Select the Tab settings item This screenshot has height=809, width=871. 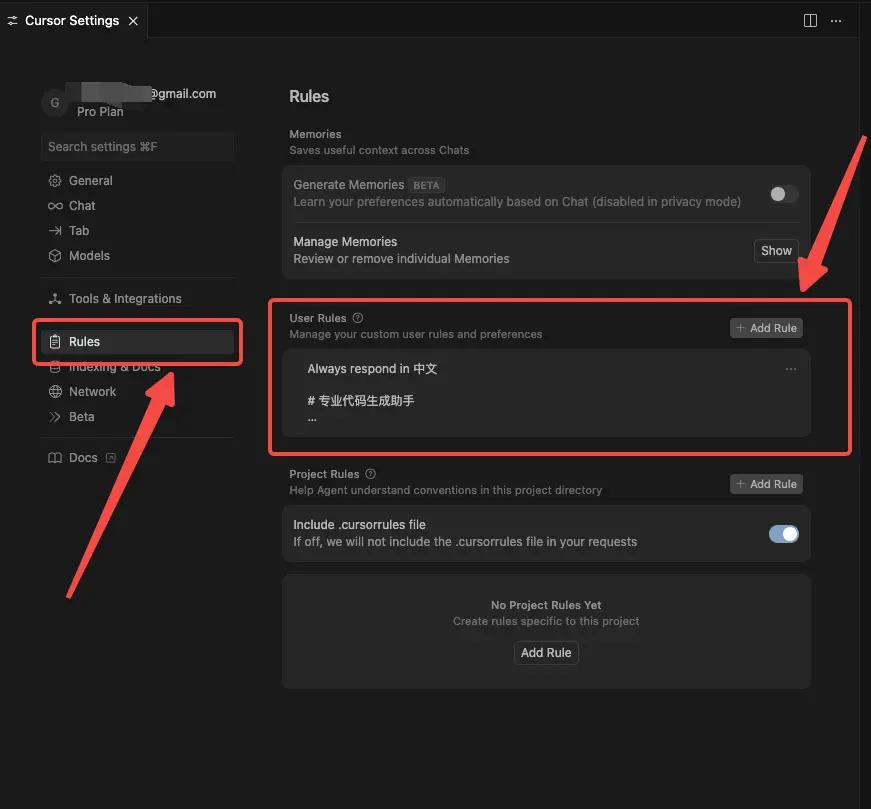79,231
